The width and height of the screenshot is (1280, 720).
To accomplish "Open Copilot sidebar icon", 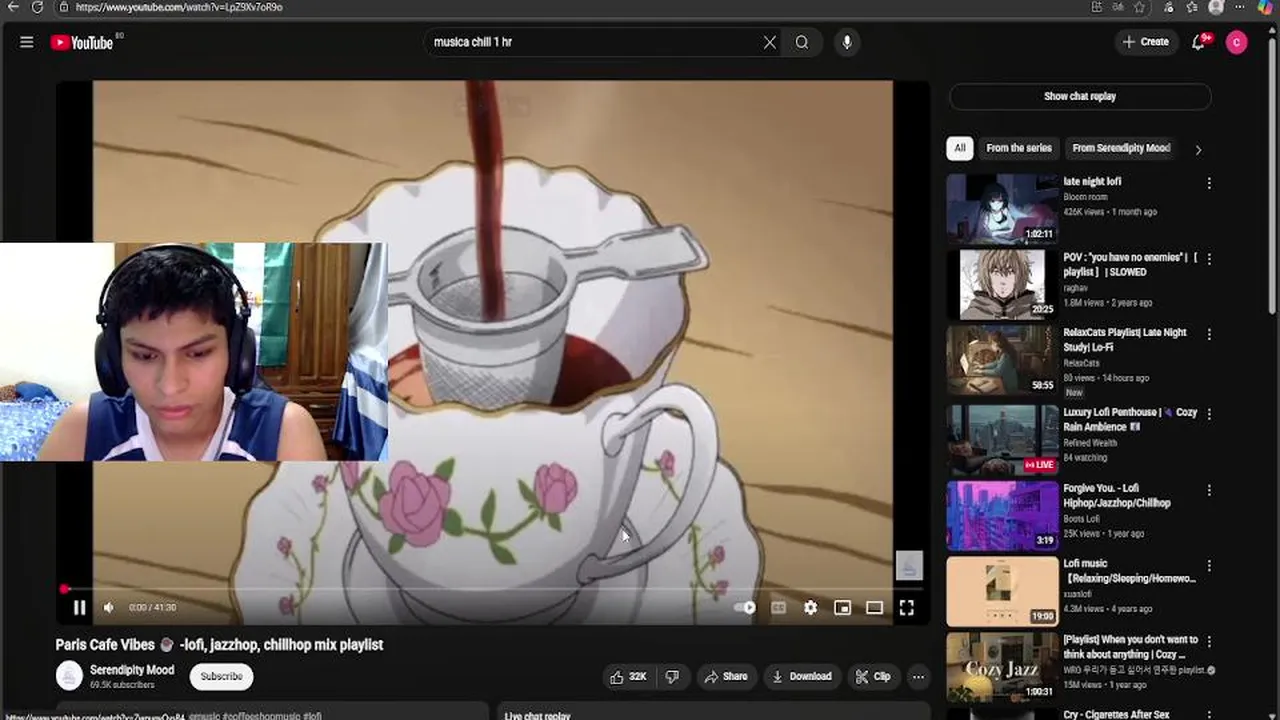I will click(1265, 7).
